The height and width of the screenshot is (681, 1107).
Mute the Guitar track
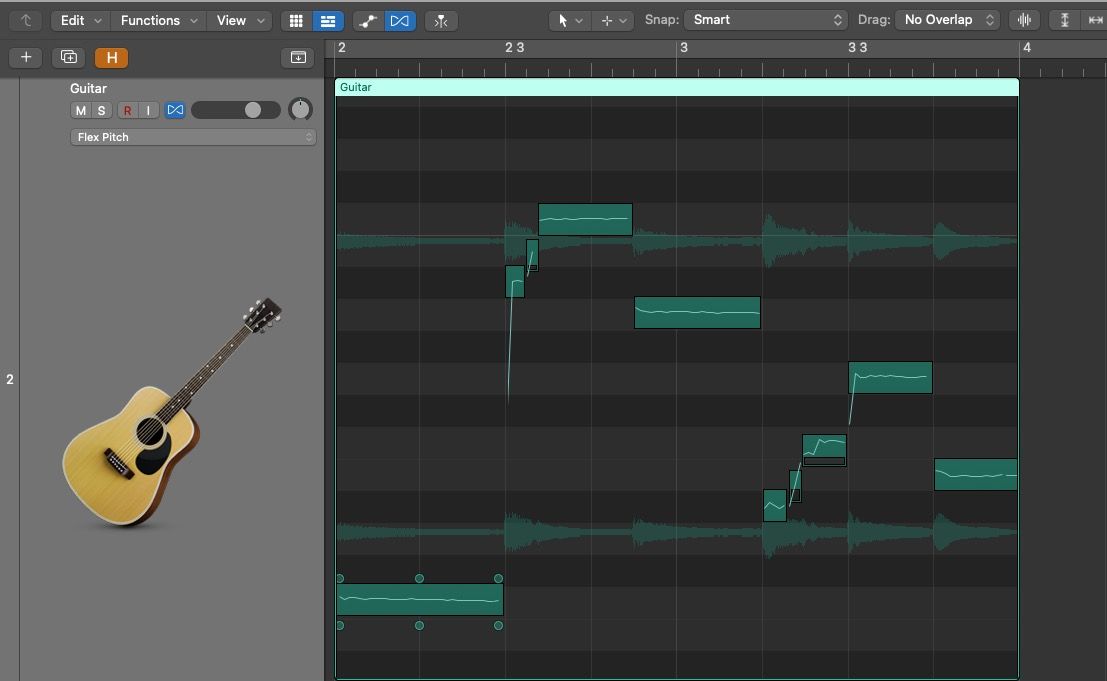tap(79, 110)
